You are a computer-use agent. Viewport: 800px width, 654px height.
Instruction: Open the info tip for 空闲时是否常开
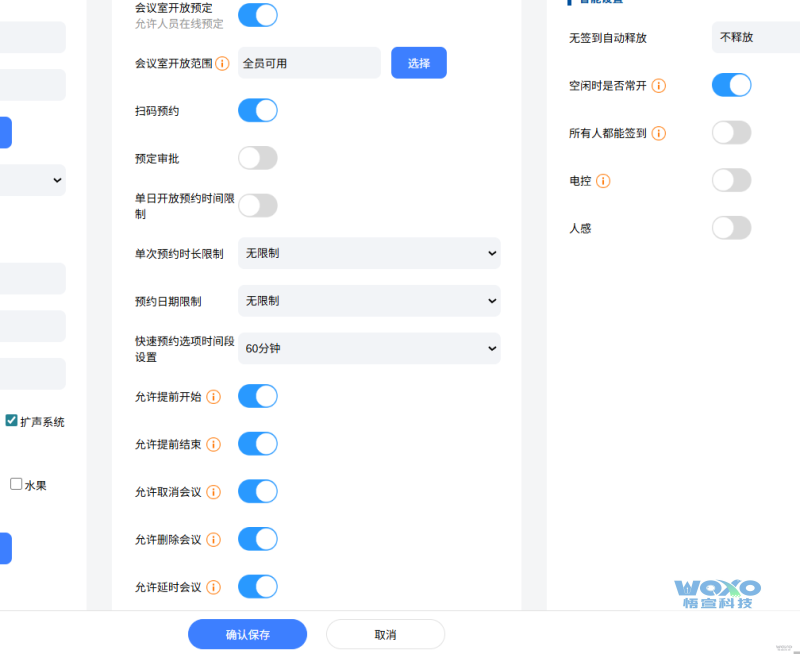pos(658,85)
